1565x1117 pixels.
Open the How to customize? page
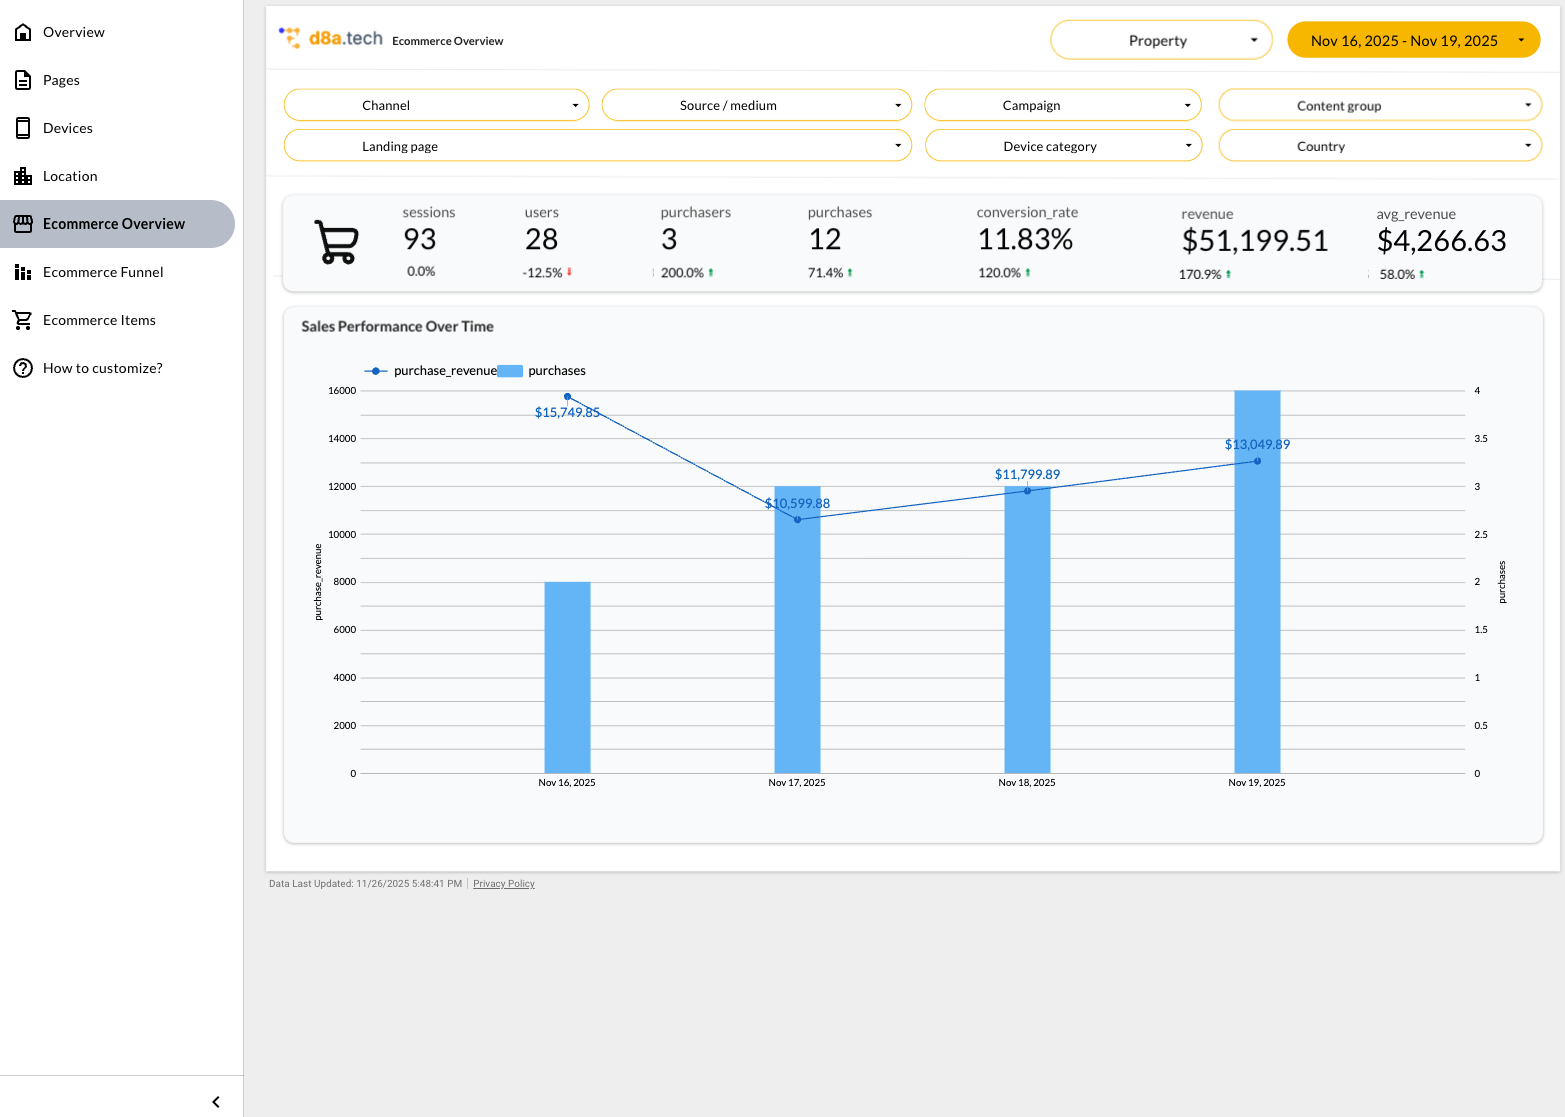pyautogui.click(x=103, y=368)
